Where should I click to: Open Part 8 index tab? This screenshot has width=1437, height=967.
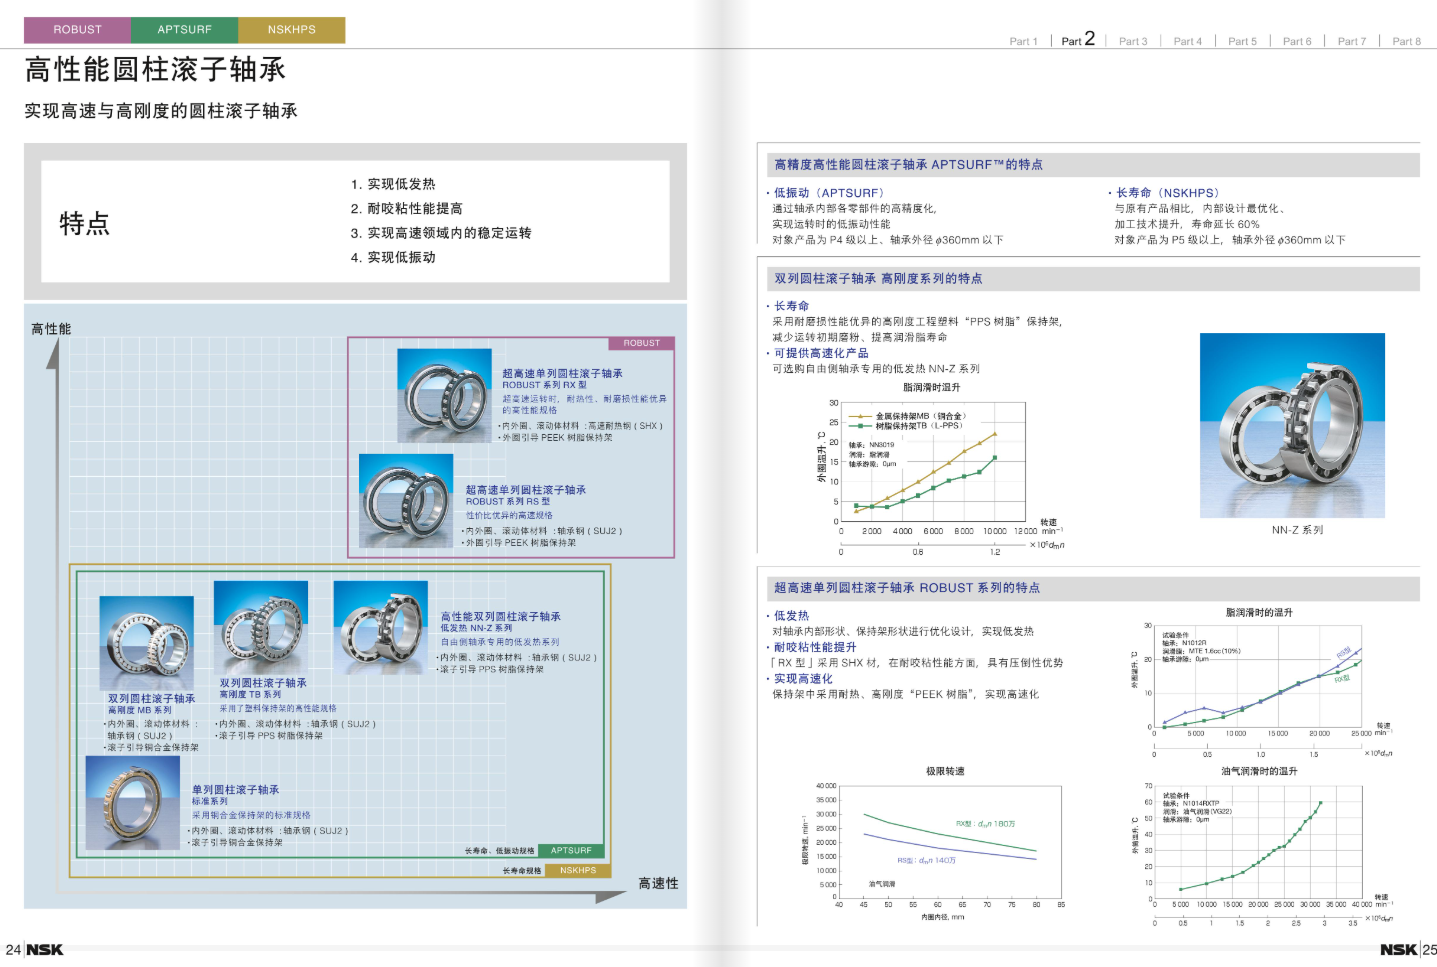pos(1406,41)
